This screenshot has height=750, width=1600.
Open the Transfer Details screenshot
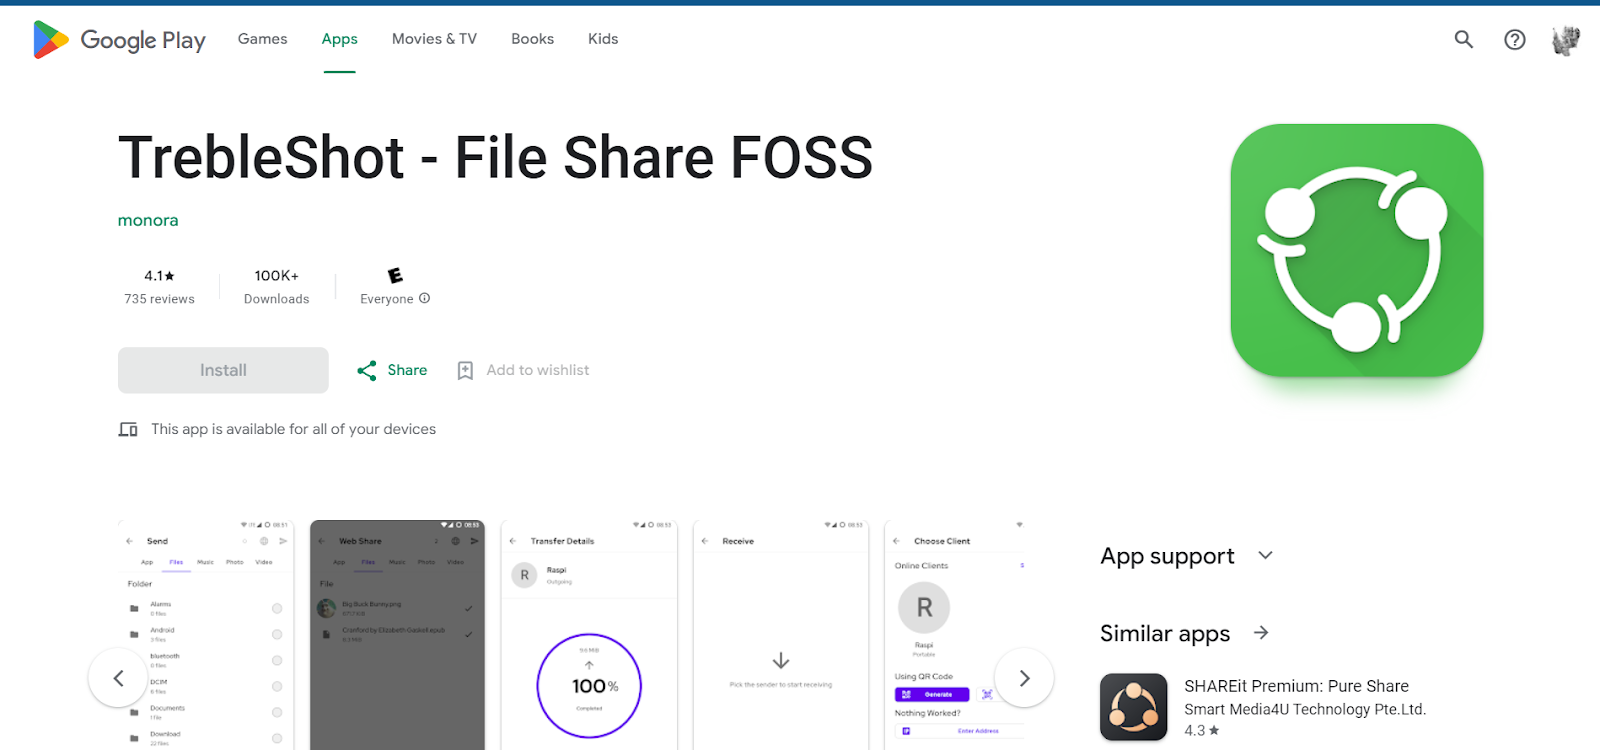589,635
